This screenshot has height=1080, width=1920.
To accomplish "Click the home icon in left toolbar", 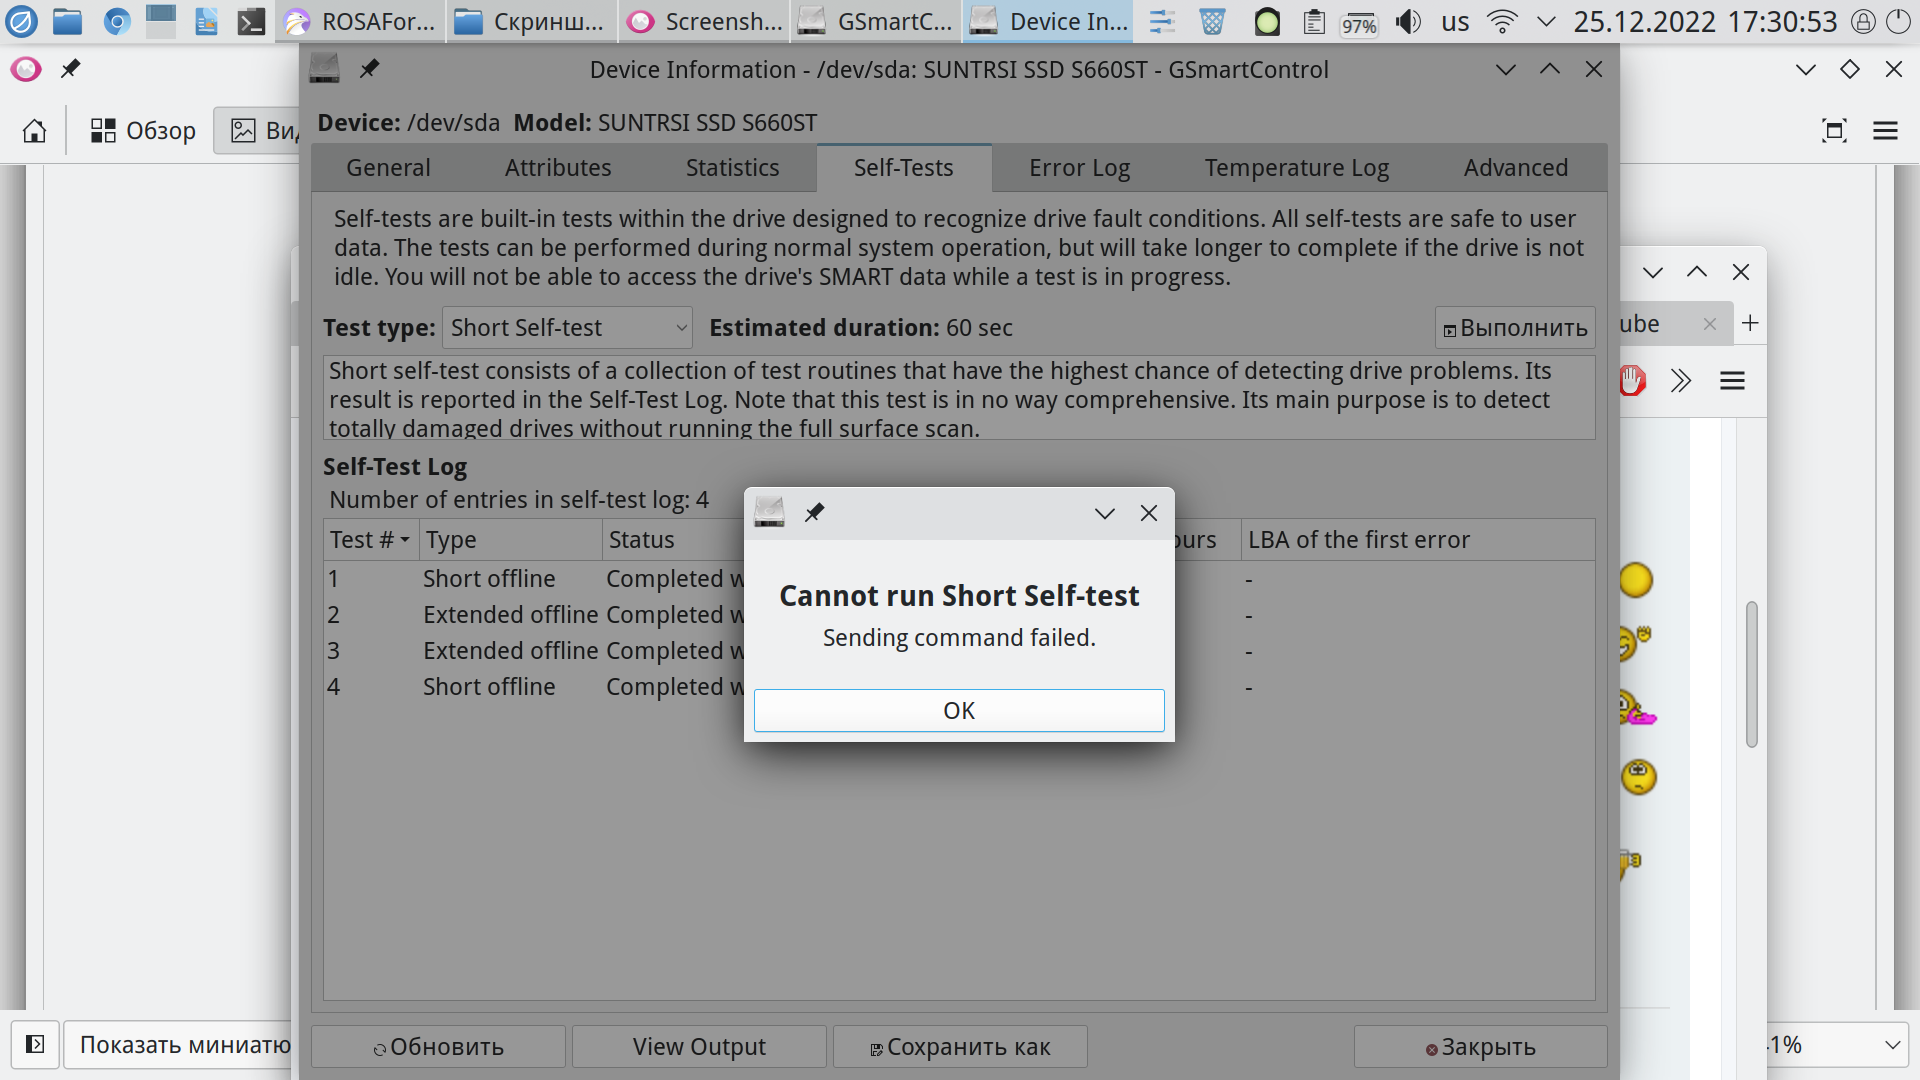I will [34, 131].
